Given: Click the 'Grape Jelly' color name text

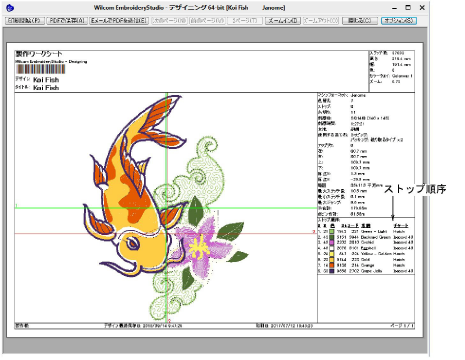Looking at the screenshot, I should pos(372,271).
